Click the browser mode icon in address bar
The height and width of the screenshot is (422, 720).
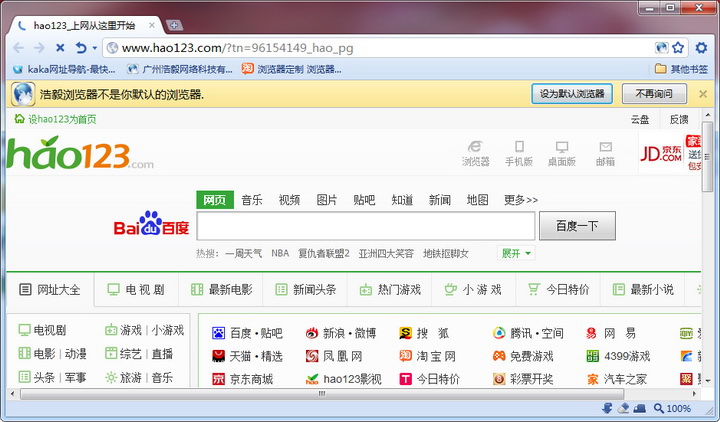pos(662,48)
